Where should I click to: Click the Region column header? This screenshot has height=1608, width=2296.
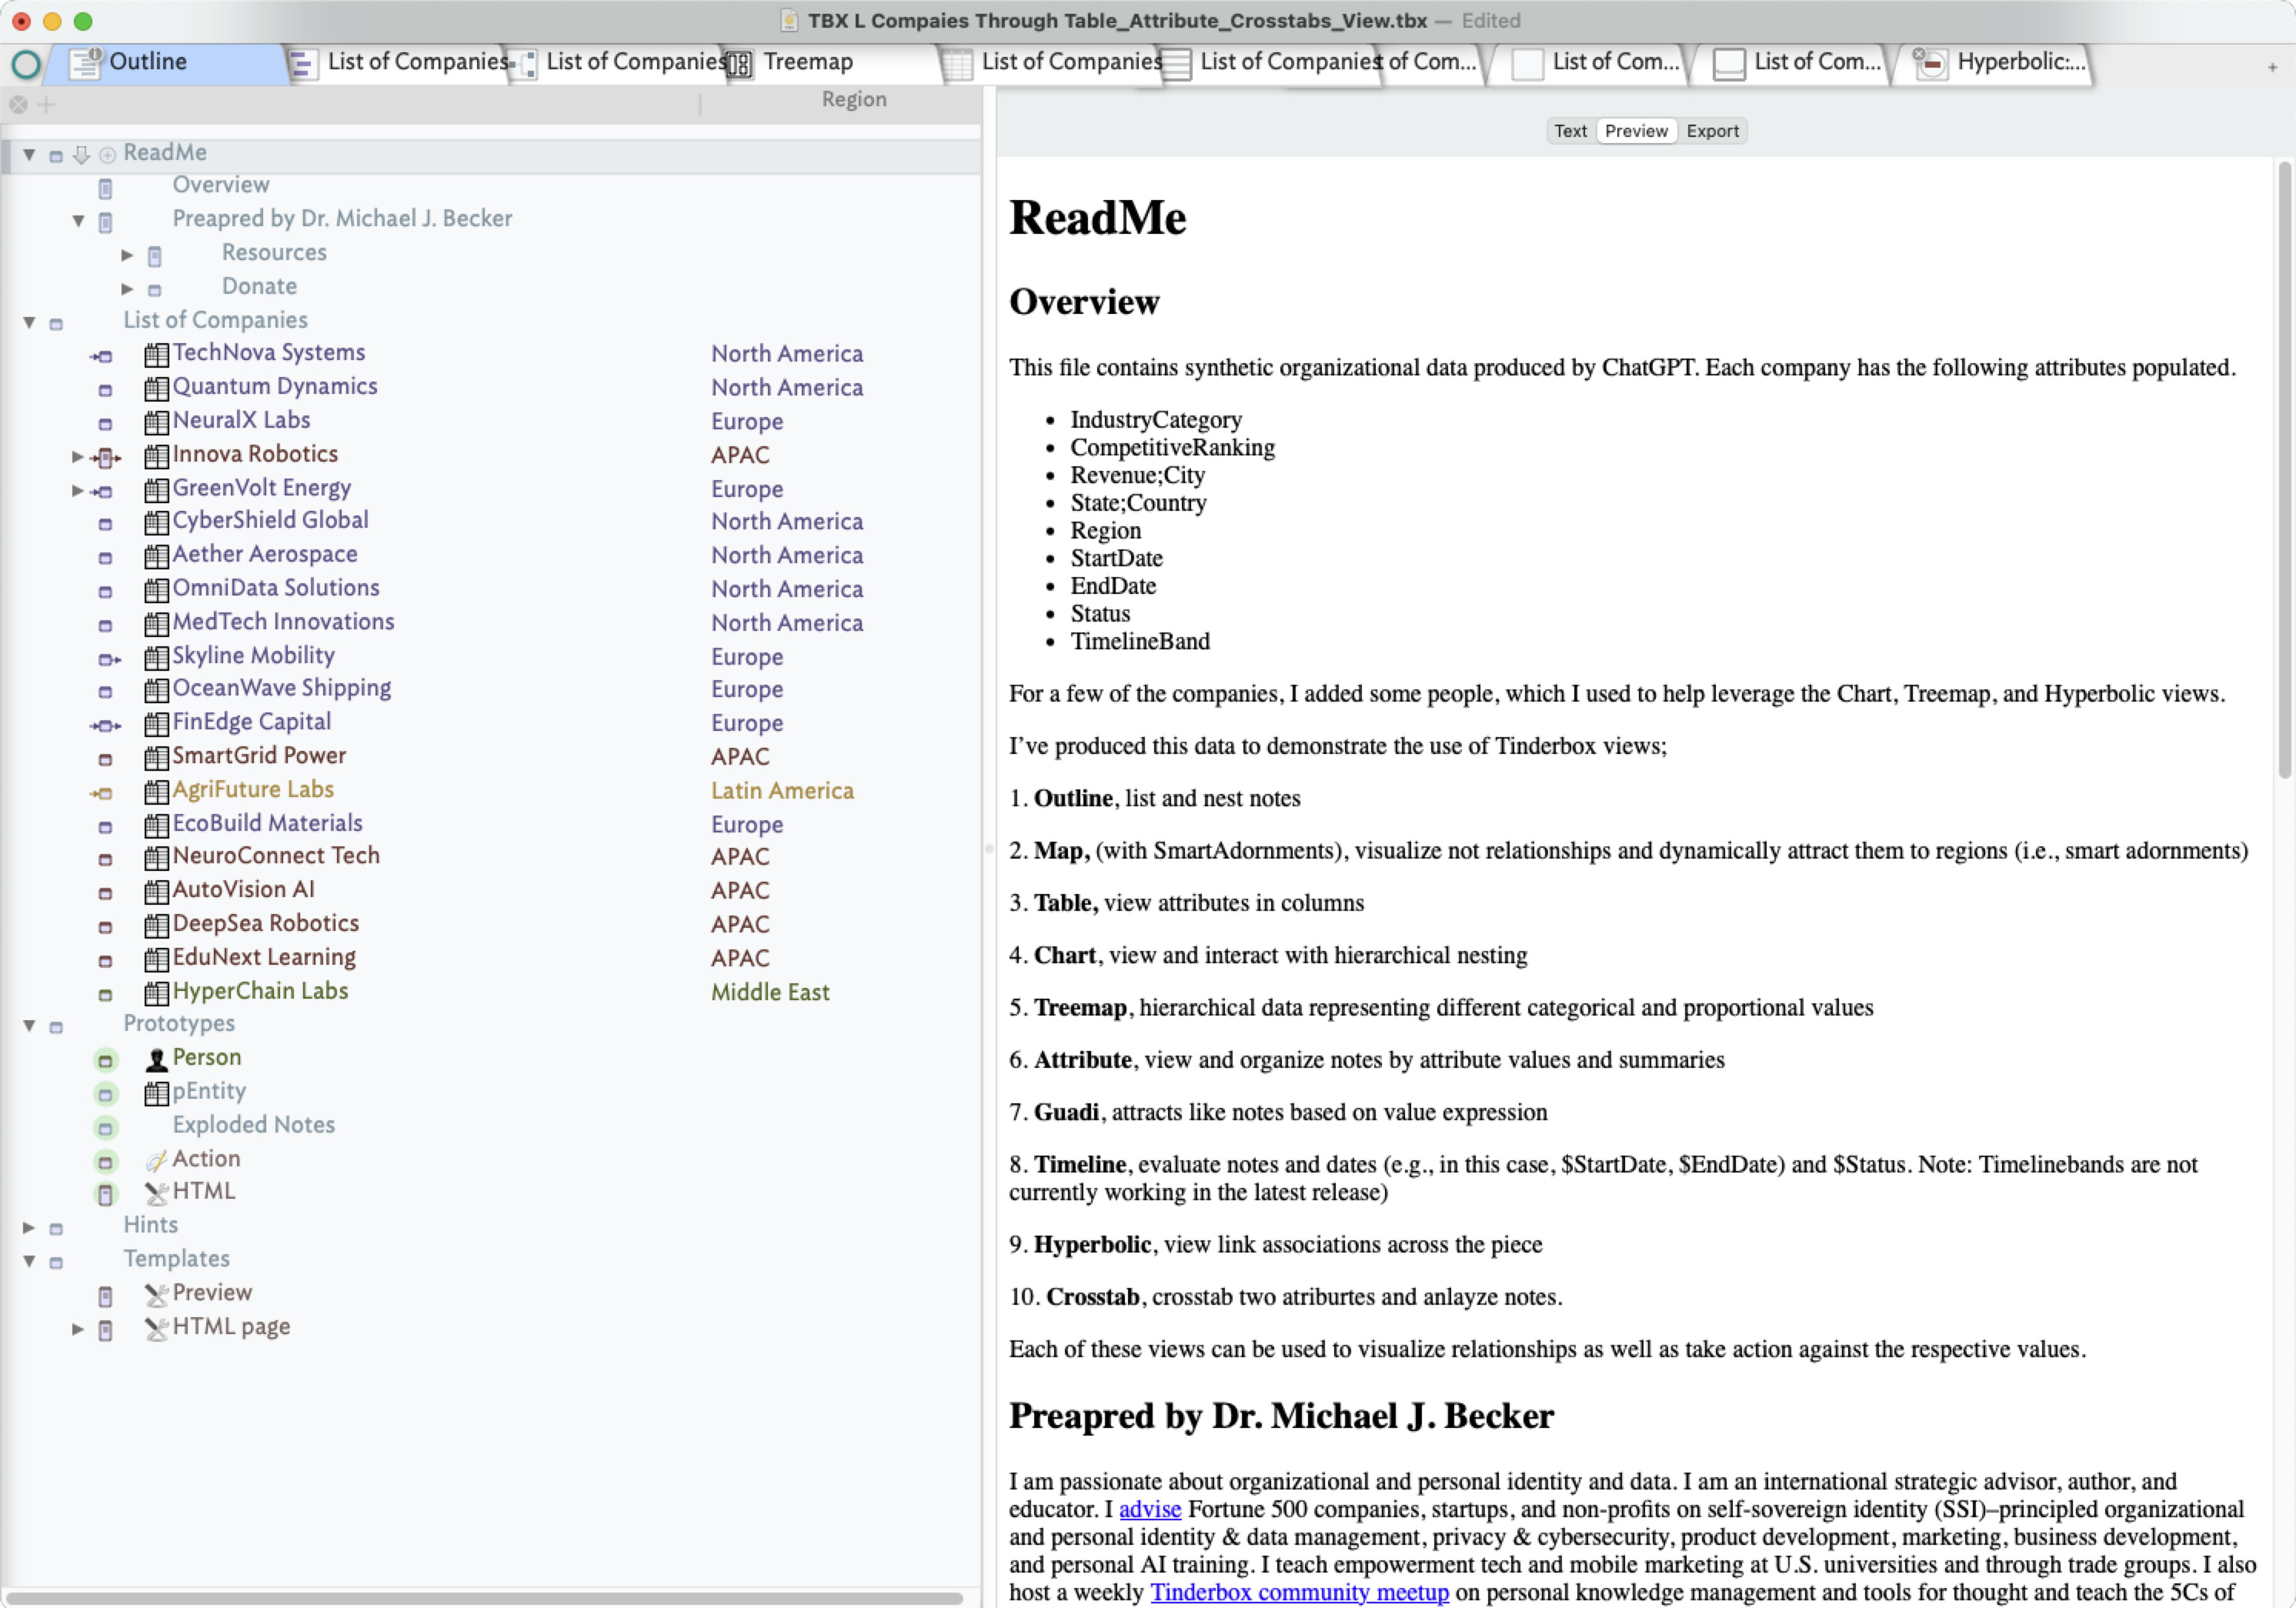(x=854, y=99)
